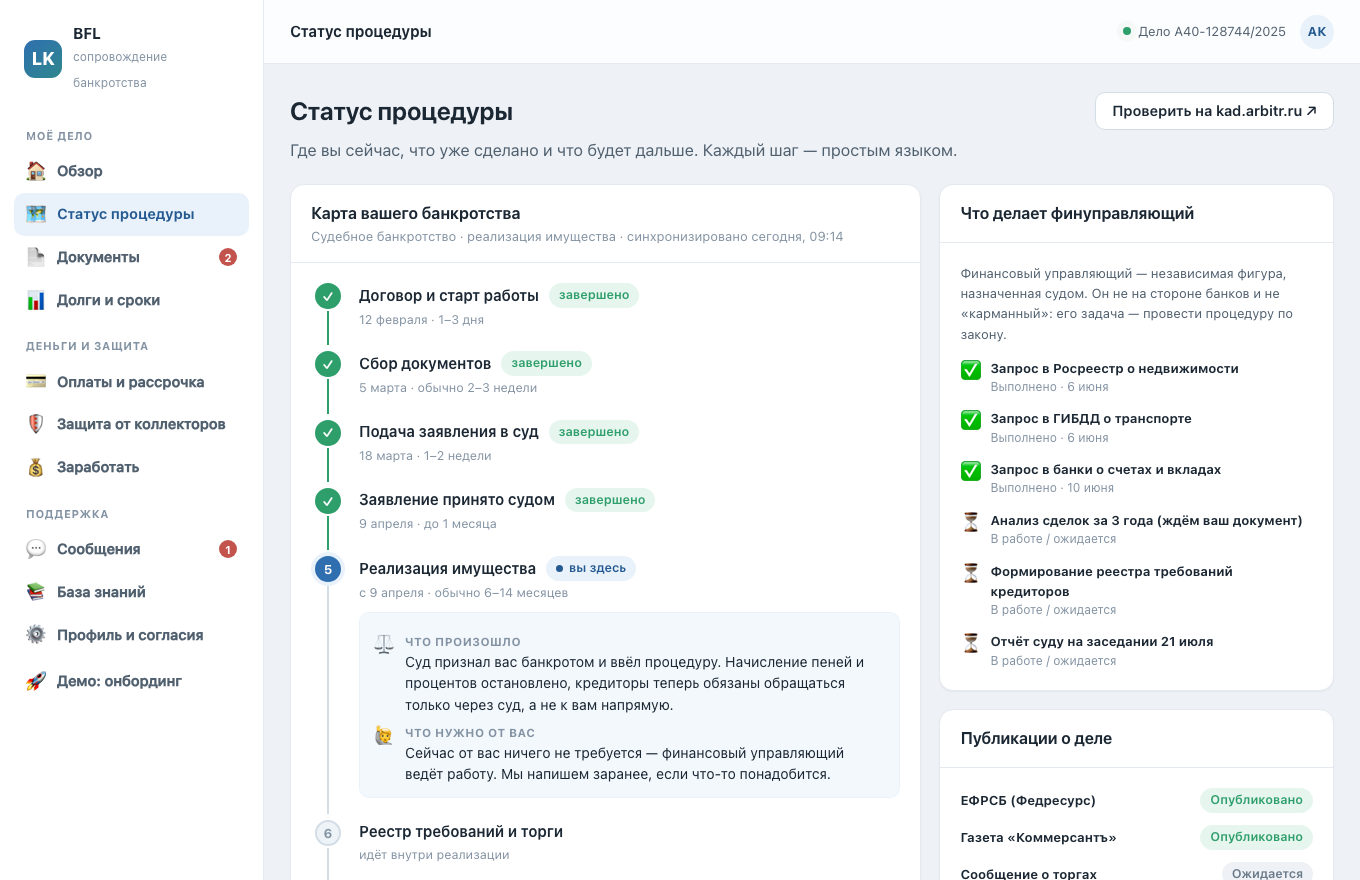Click the checkmark circle for Заявление принято судом
This screenshot has width=1360, height=880.
(x=328, y=500)
